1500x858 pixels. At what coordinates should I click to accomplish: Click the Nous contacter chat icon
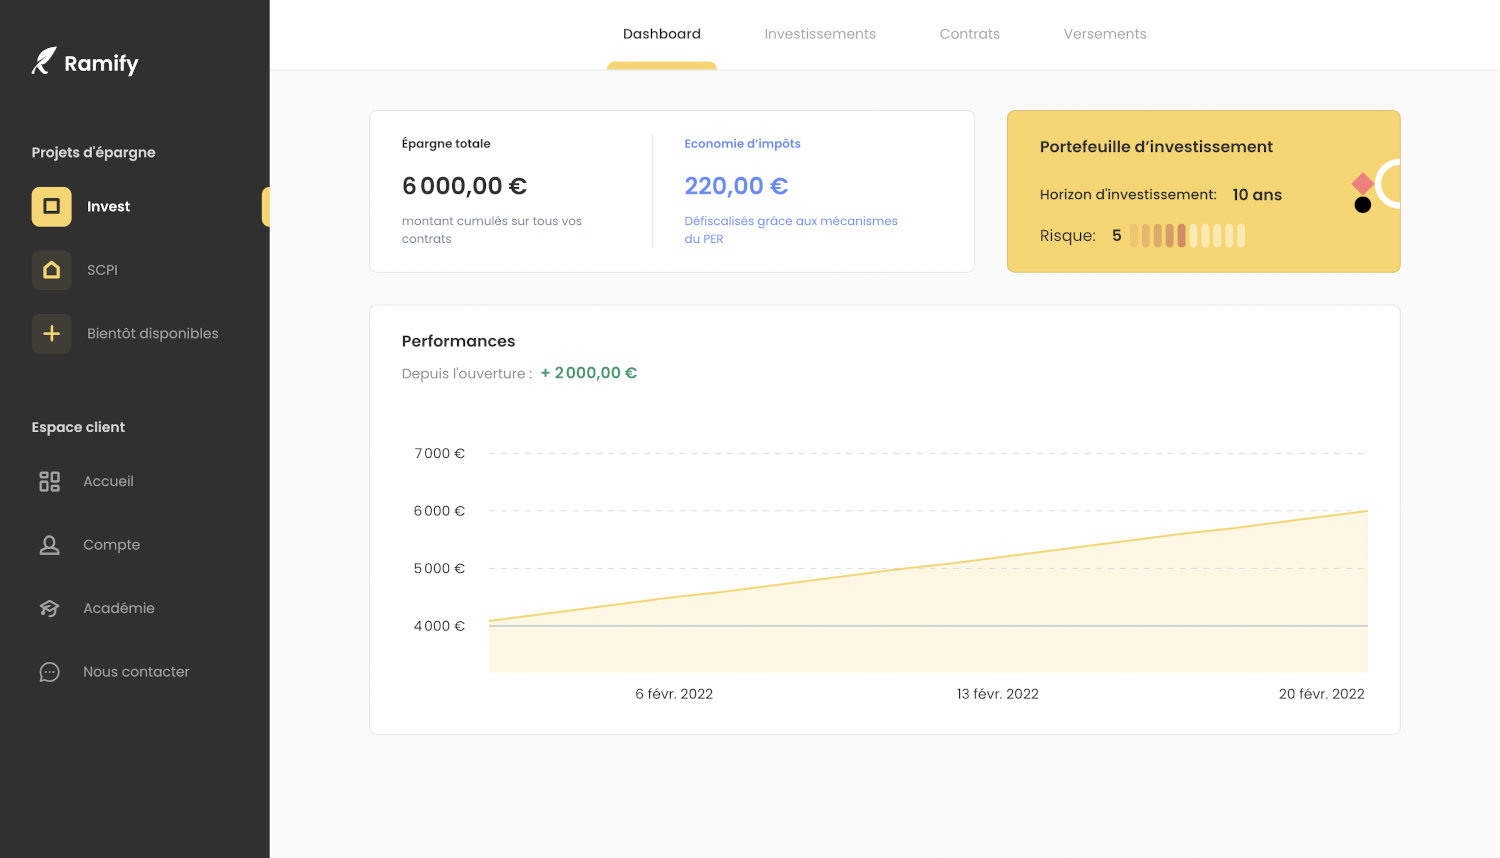[49, 671]
